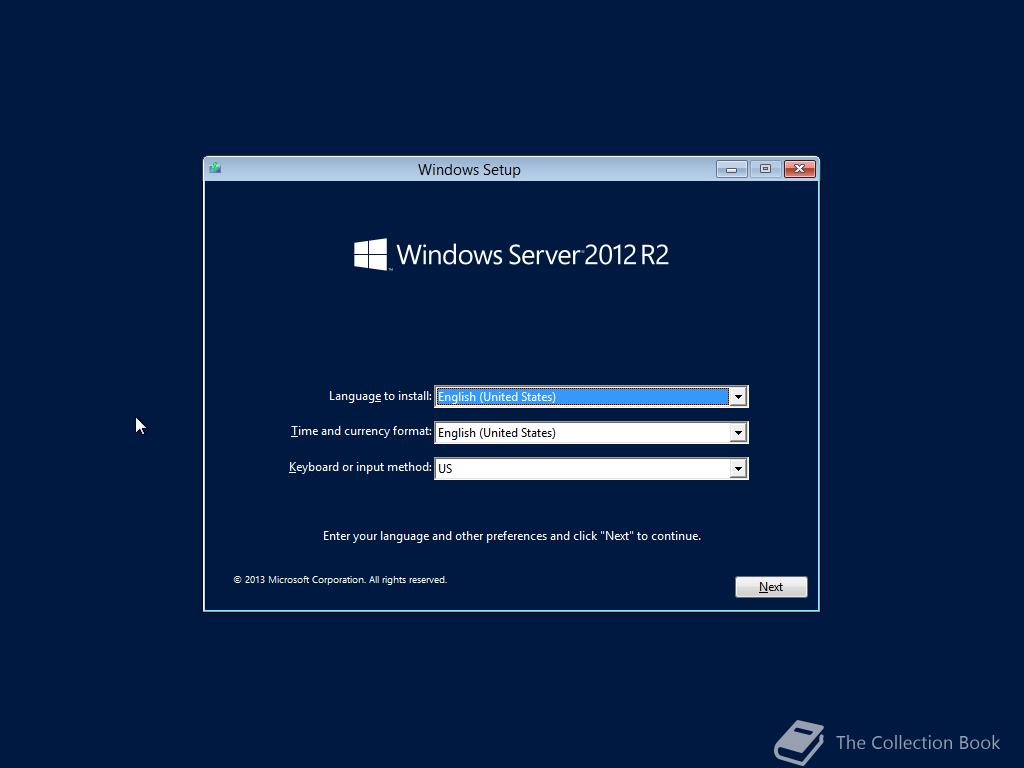
Task: Close the Windows Setup window
Action: click(799, 169)
